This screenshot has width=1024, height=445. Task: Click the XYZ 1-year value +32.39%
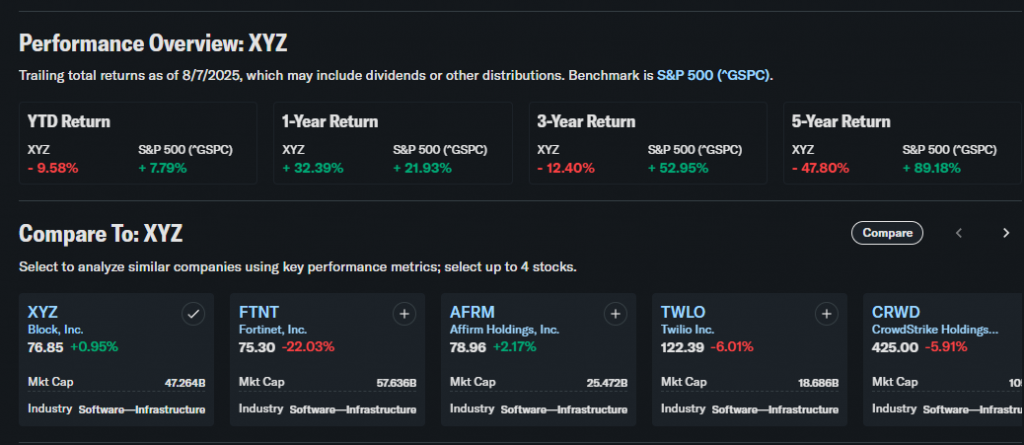coord(313,168)
